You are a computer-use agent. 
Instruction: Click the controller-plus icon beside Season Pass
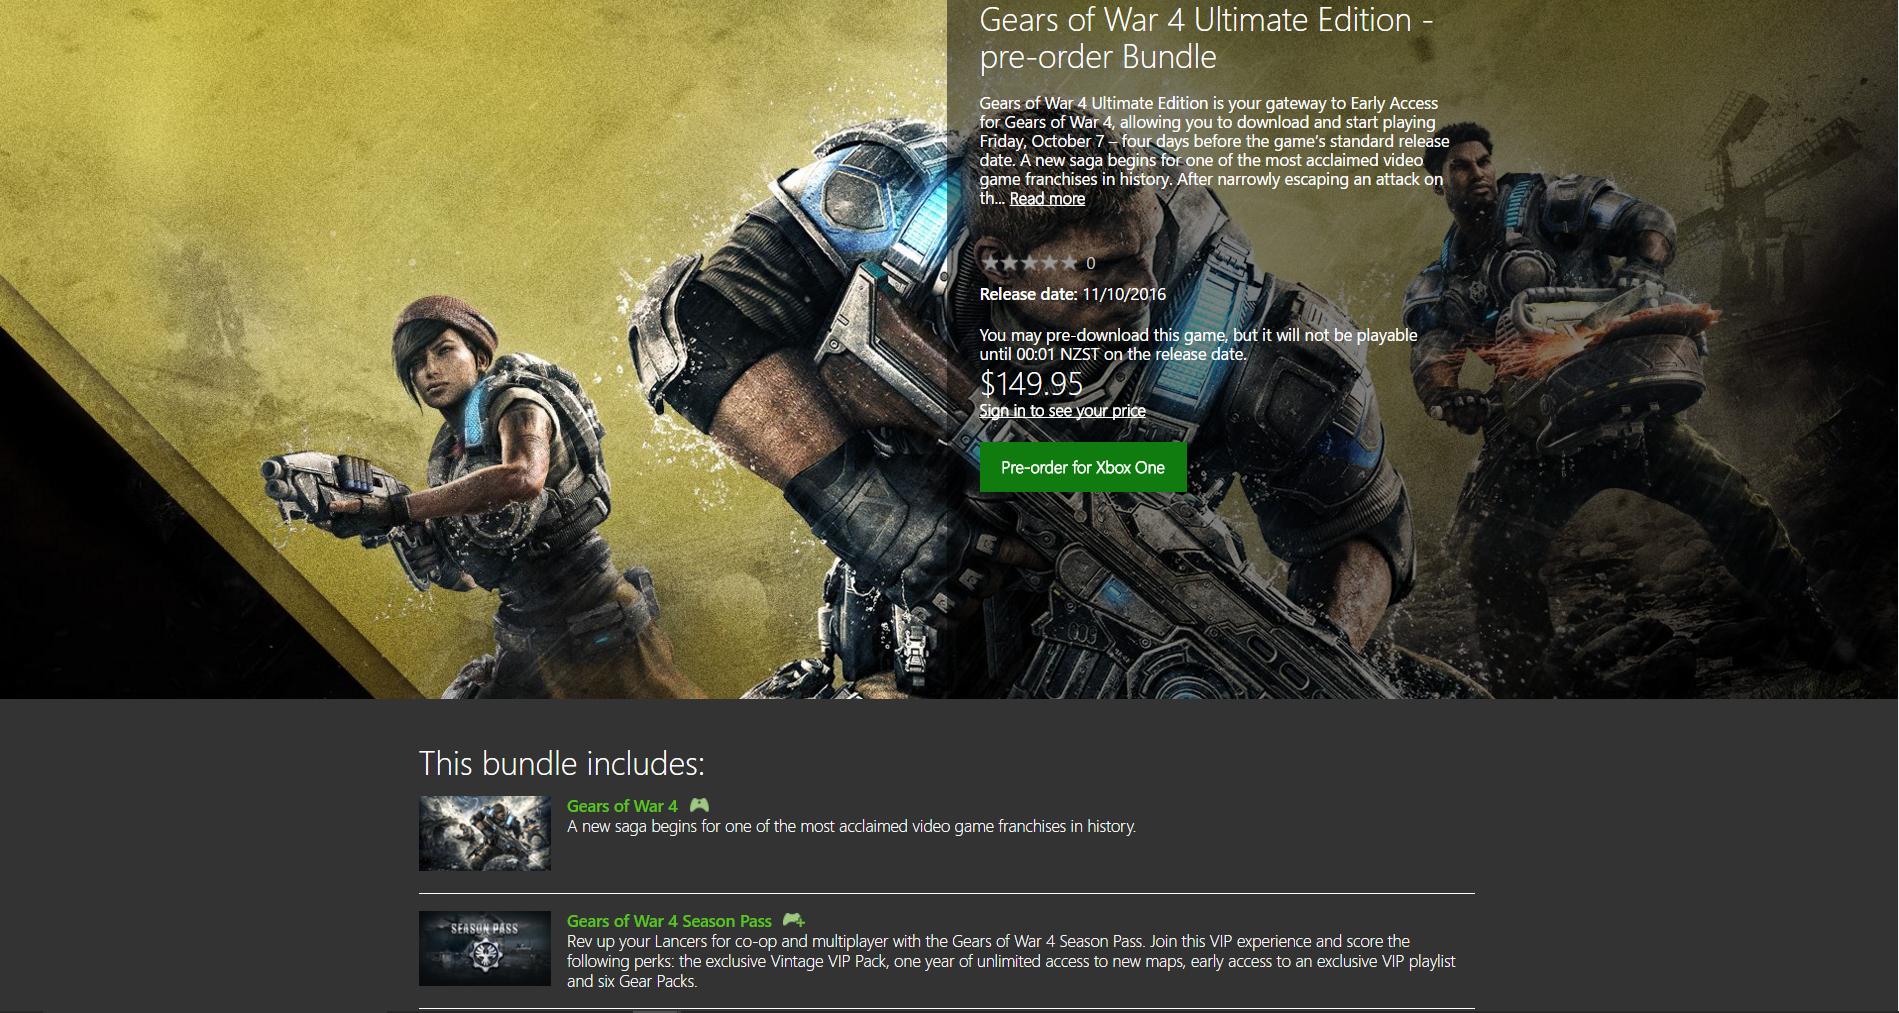793,920
